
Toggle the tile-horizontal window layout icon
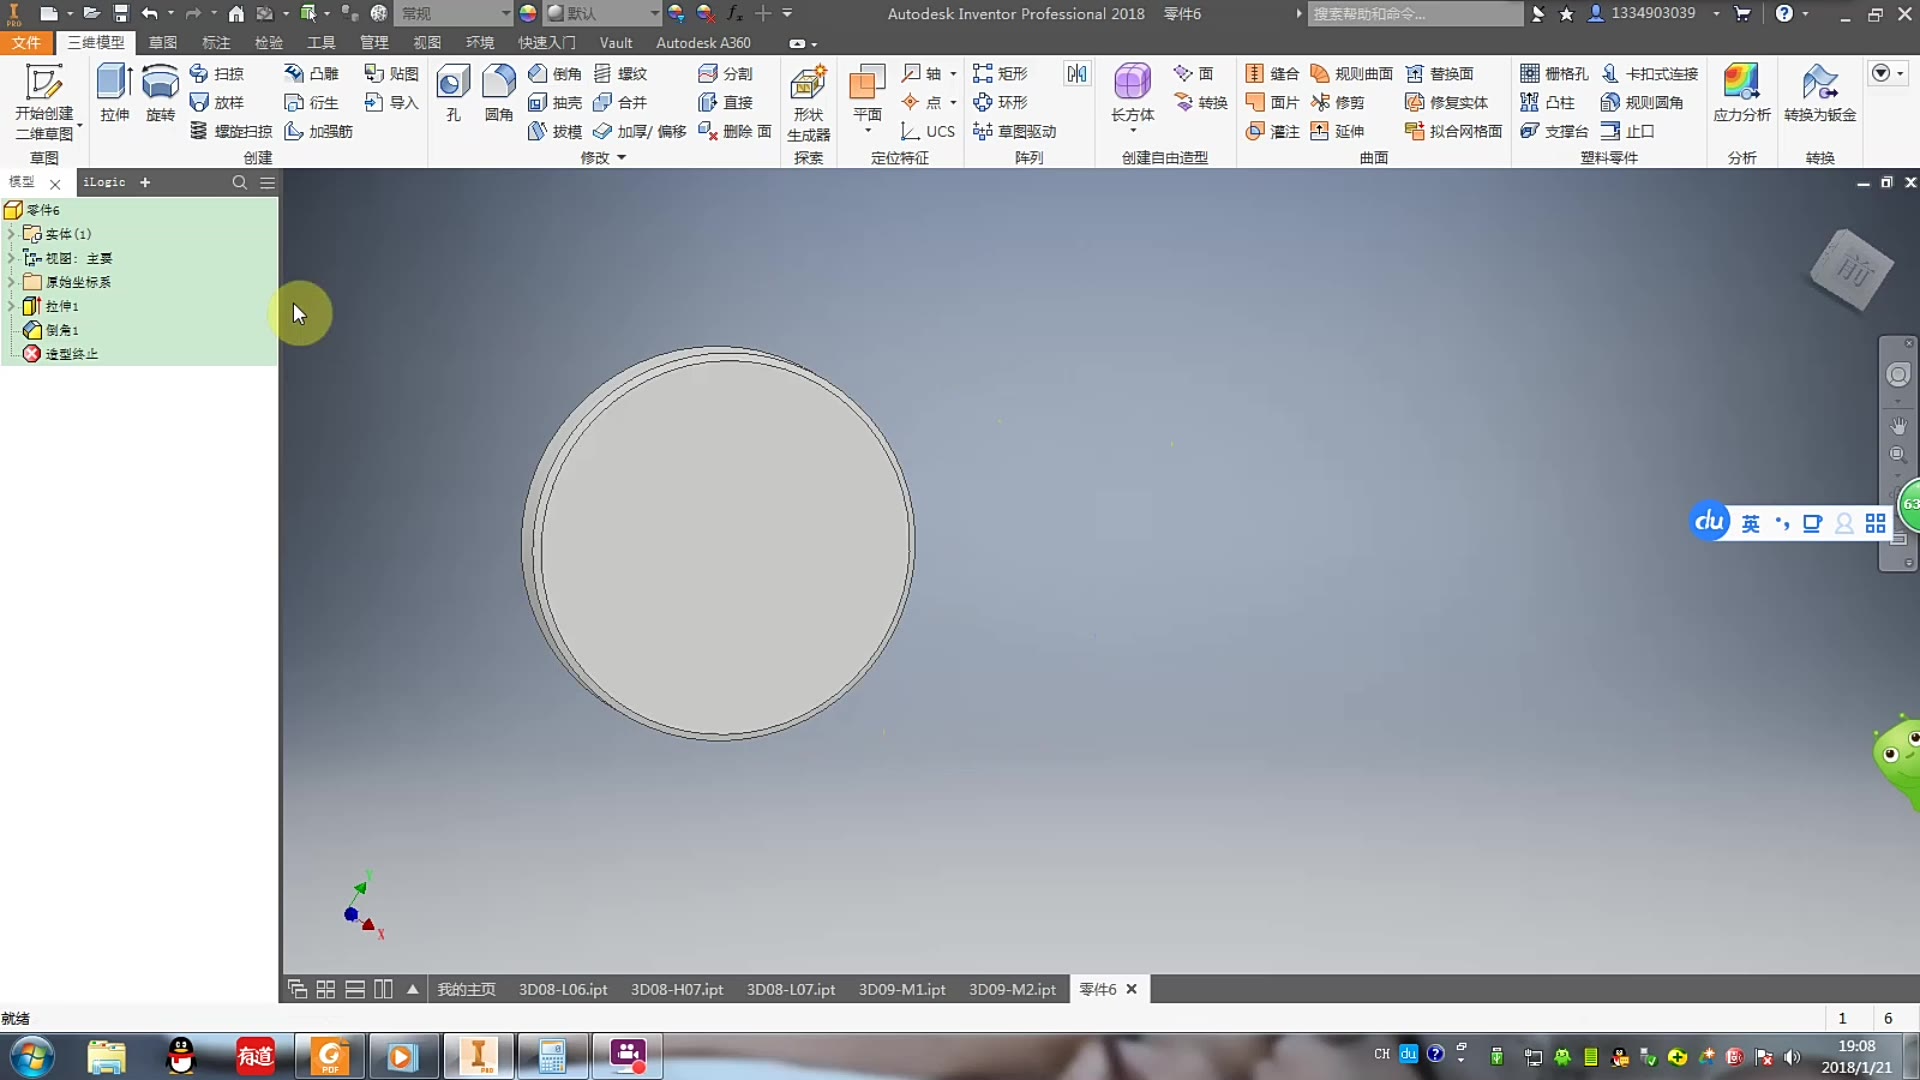(355, 989)
